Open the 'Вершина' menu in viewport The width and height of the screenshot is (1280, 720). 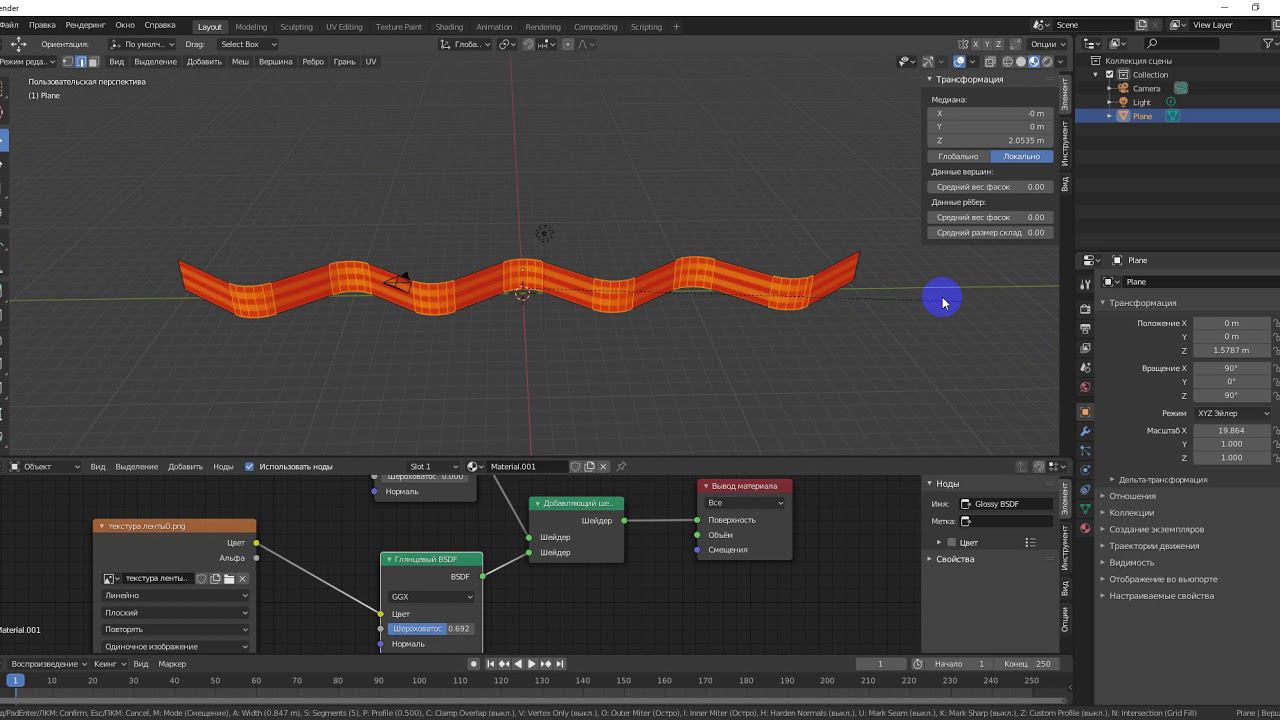point(276,62)
